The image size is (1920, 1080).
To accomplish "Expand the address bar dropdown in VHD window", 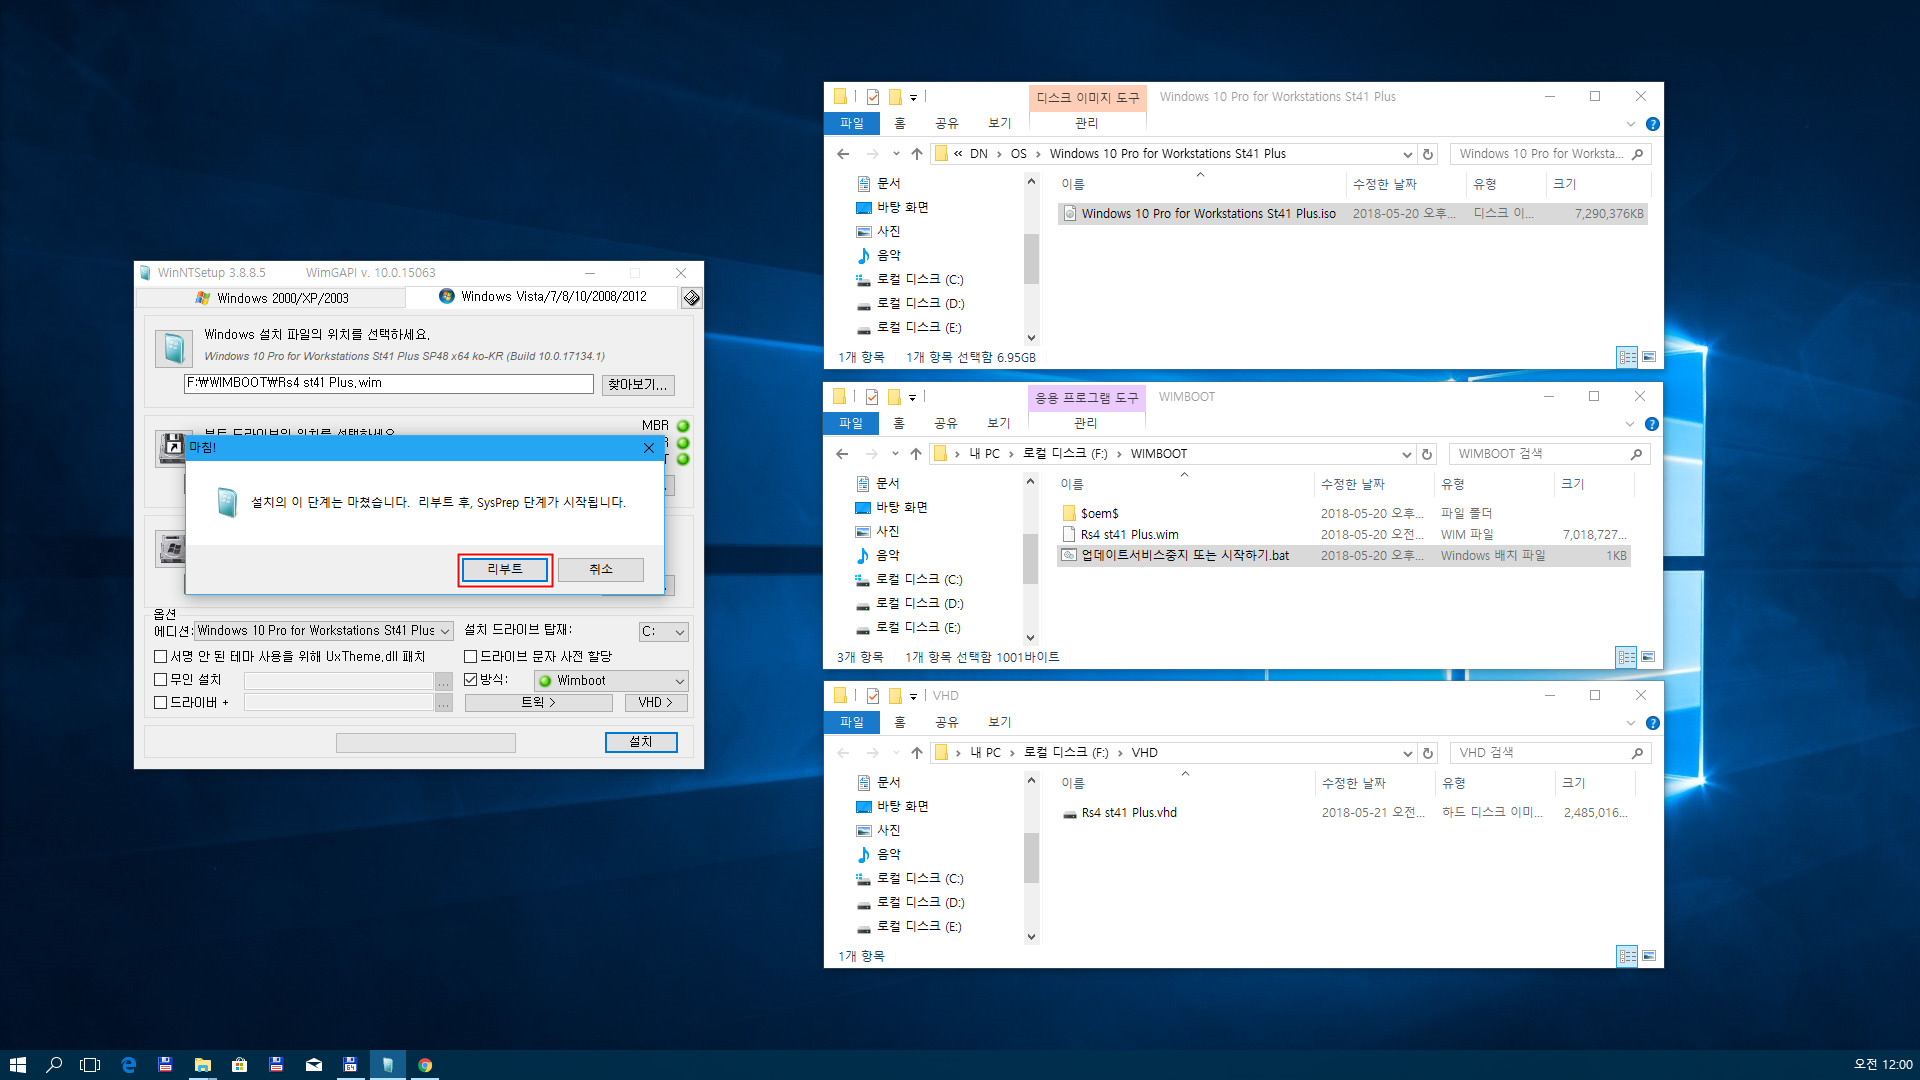I will pos(1407,753).
